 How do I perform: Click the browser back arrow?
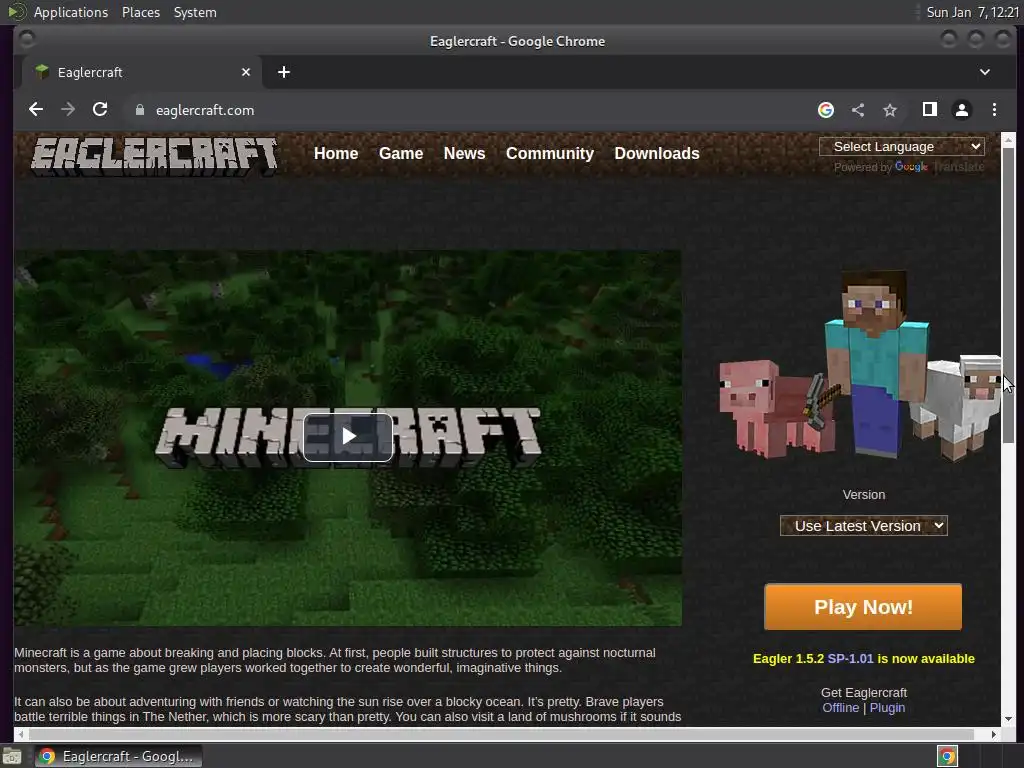pos(36,110)
